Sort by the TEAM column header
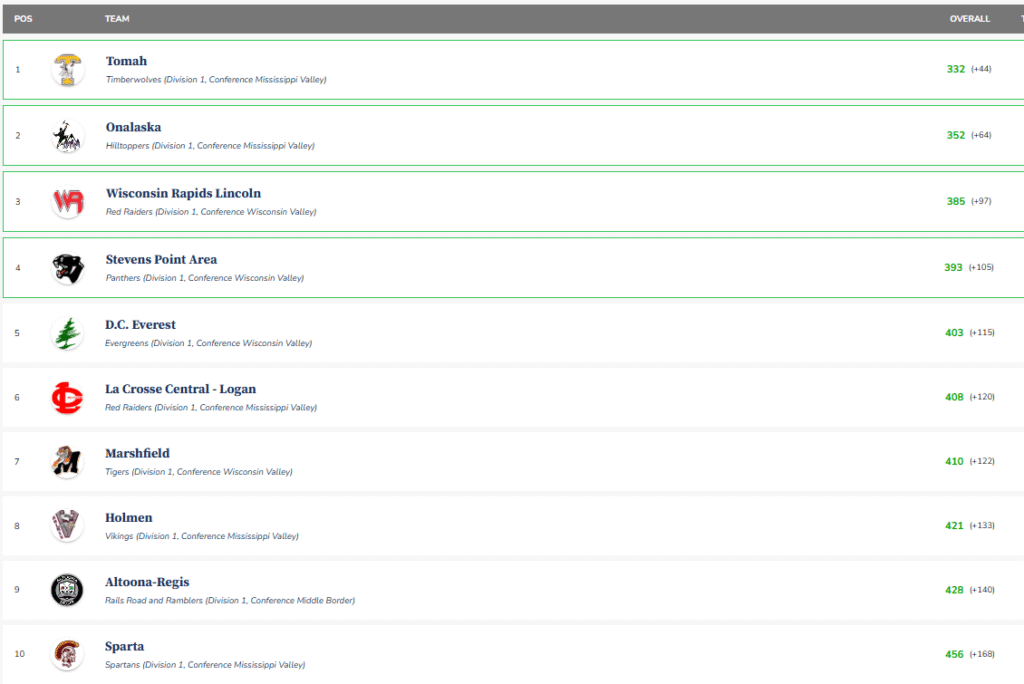The width and height of the screenshot is (1024, 684). (x=117, y=19)
